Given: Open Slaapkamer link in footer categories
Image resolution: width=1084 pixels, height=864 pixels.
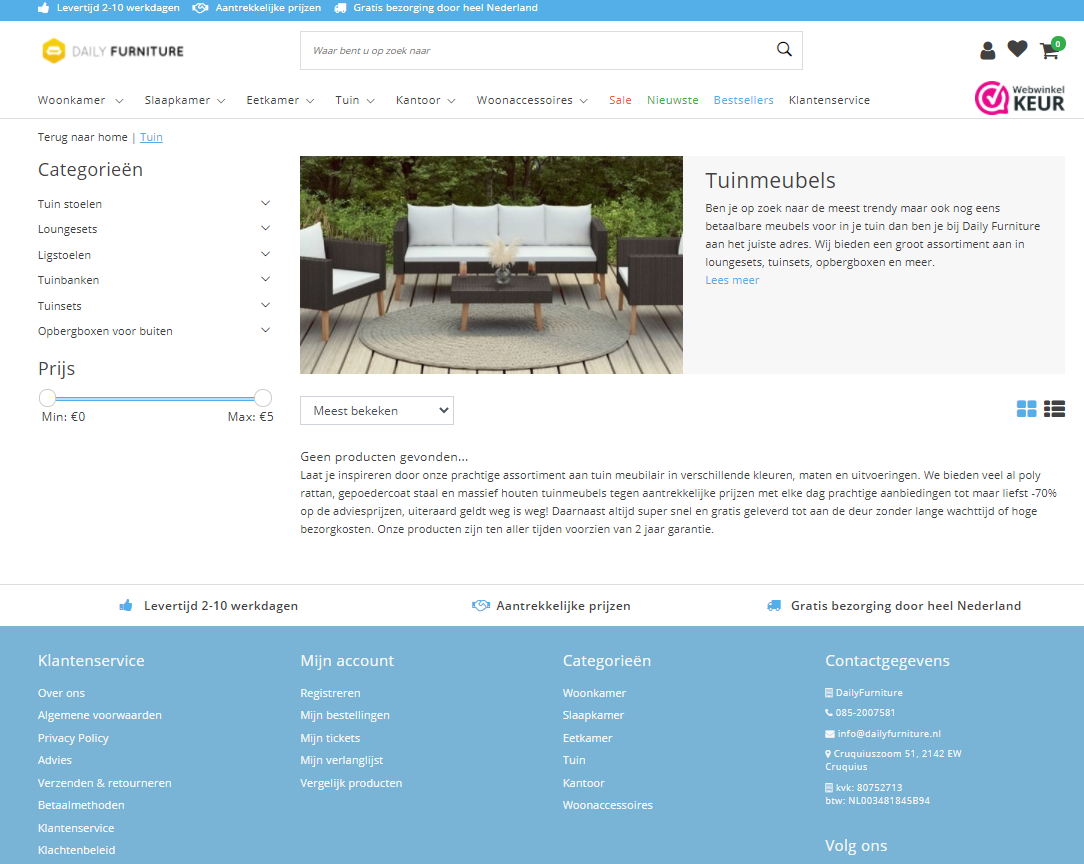Looking at the screenshot, I should pyautogui.click(x=593, y=715).
